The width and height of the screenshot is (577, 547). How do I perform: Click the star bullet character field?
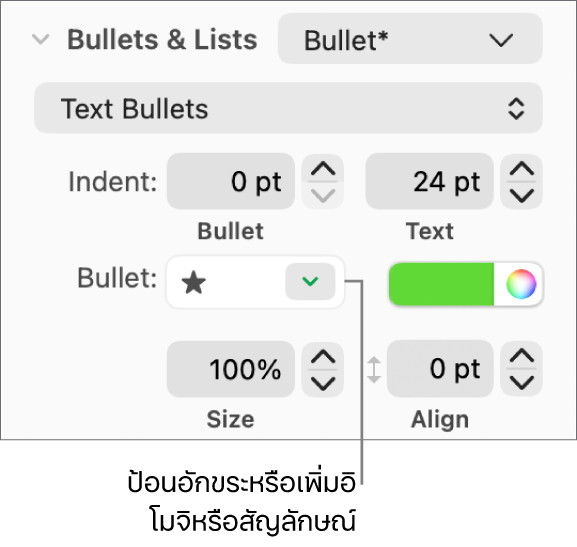(226, 282)
